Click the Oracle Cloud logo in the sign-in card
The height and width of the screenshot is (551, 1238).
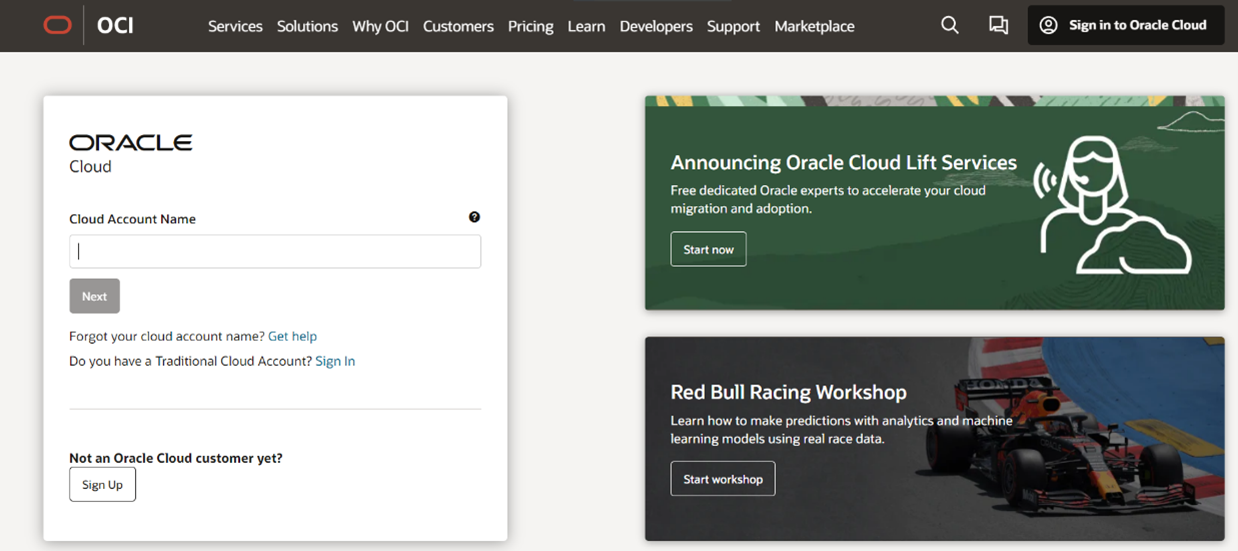pyautogui.click(x=130, y=153)
